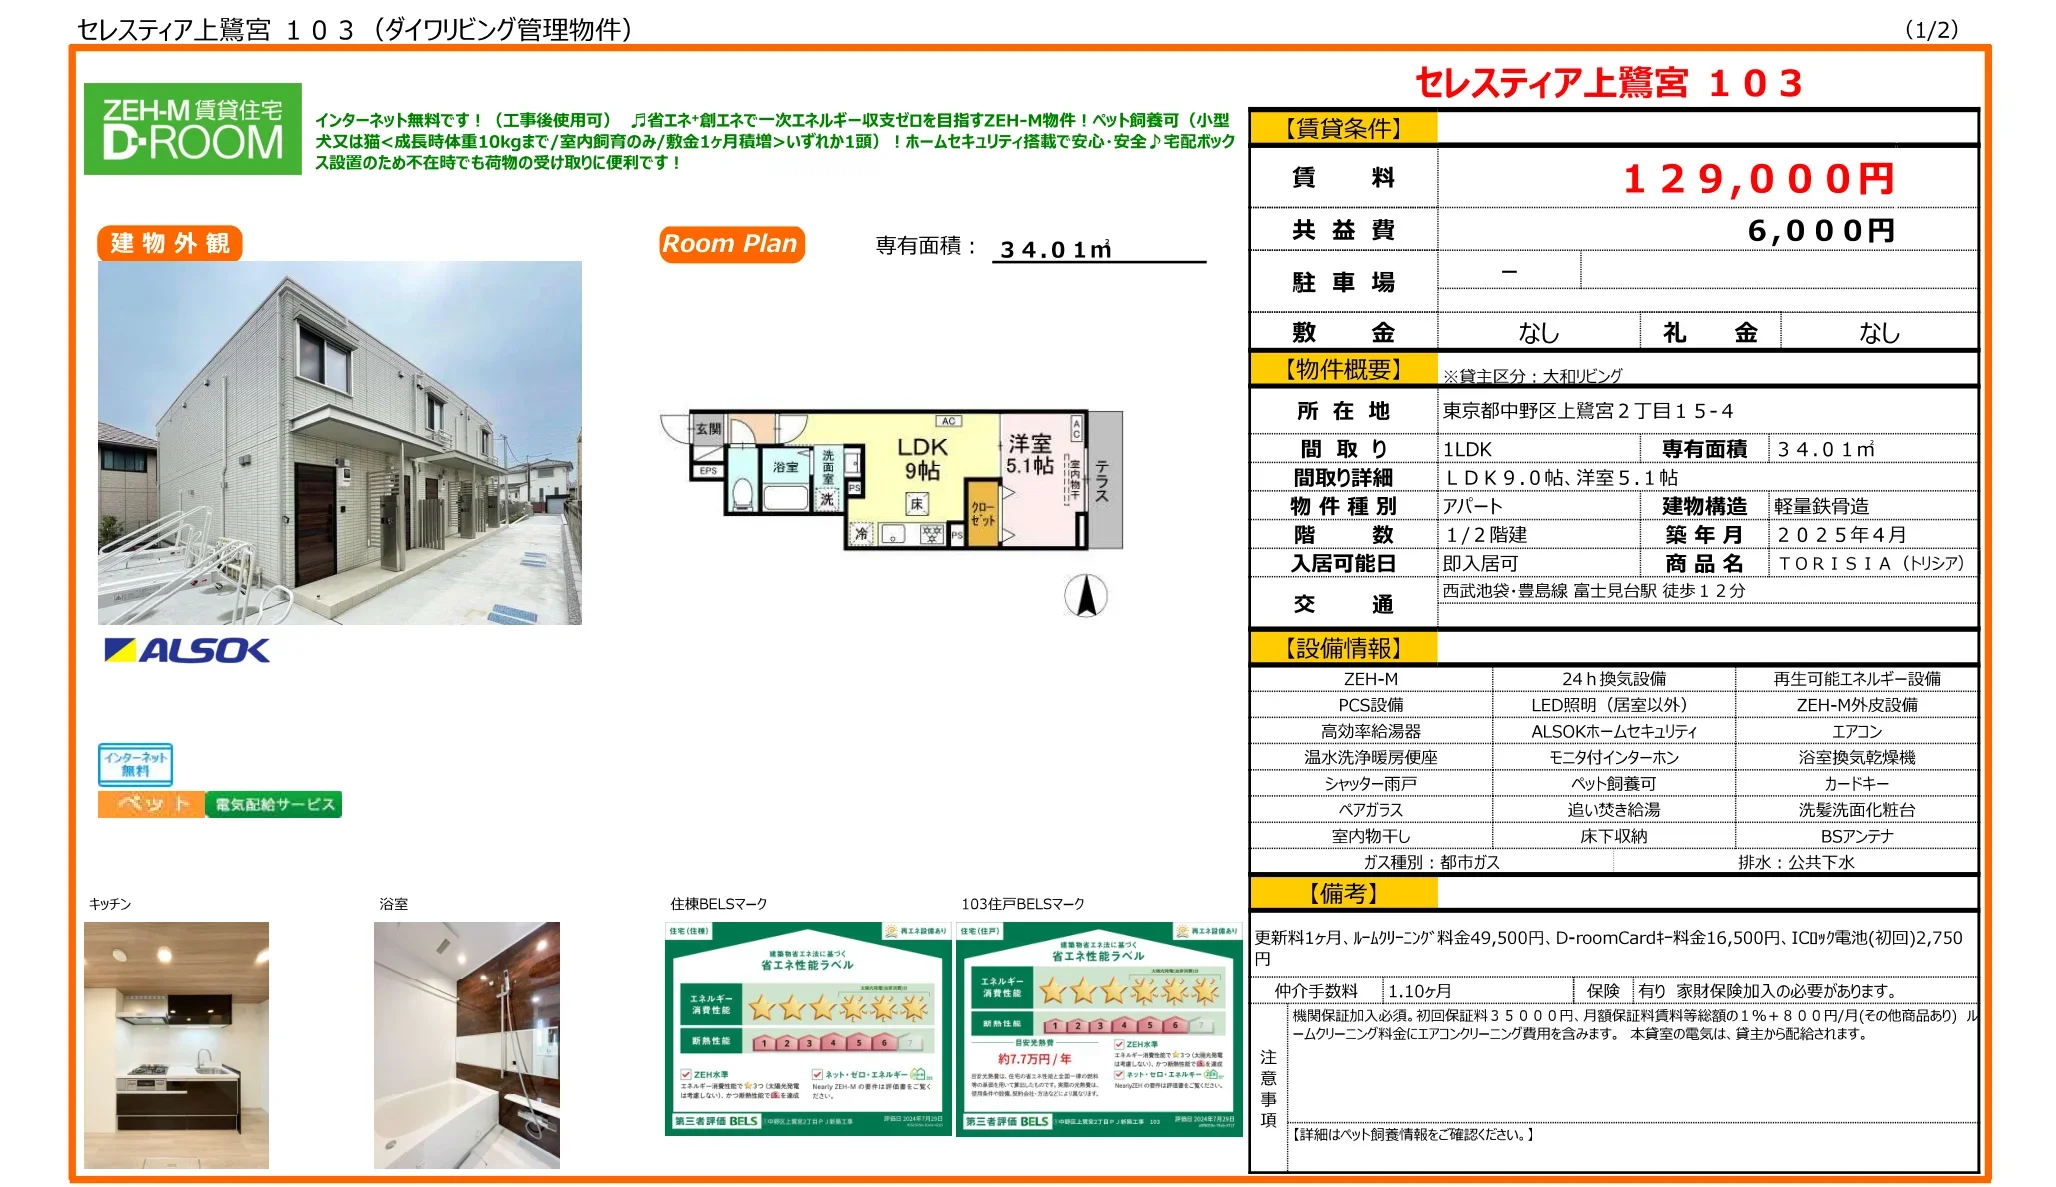Click the ネット・ゼロ・エネルギー checkbox in building BELS
This screenshot has width=2056, height=1187.
coord(817,1075)
